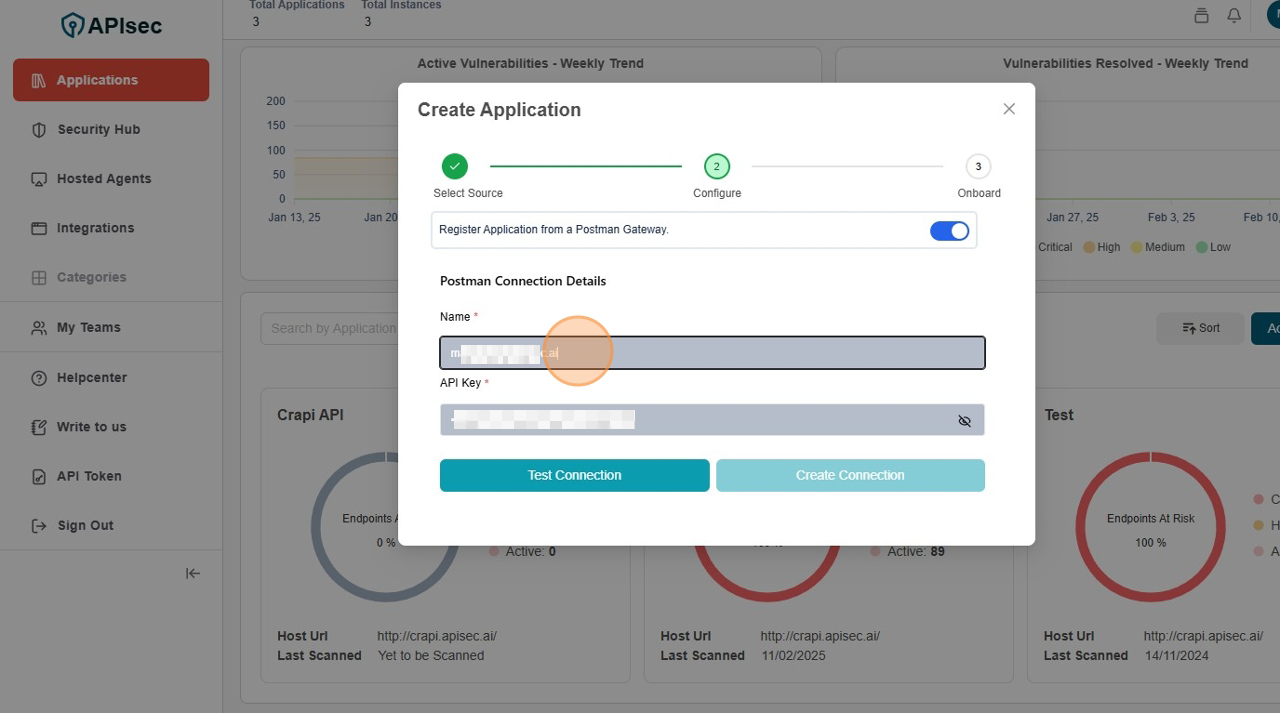The image size is (1280, 713).
Task: Click the Create Connection button
Action: tap(850, 475)
